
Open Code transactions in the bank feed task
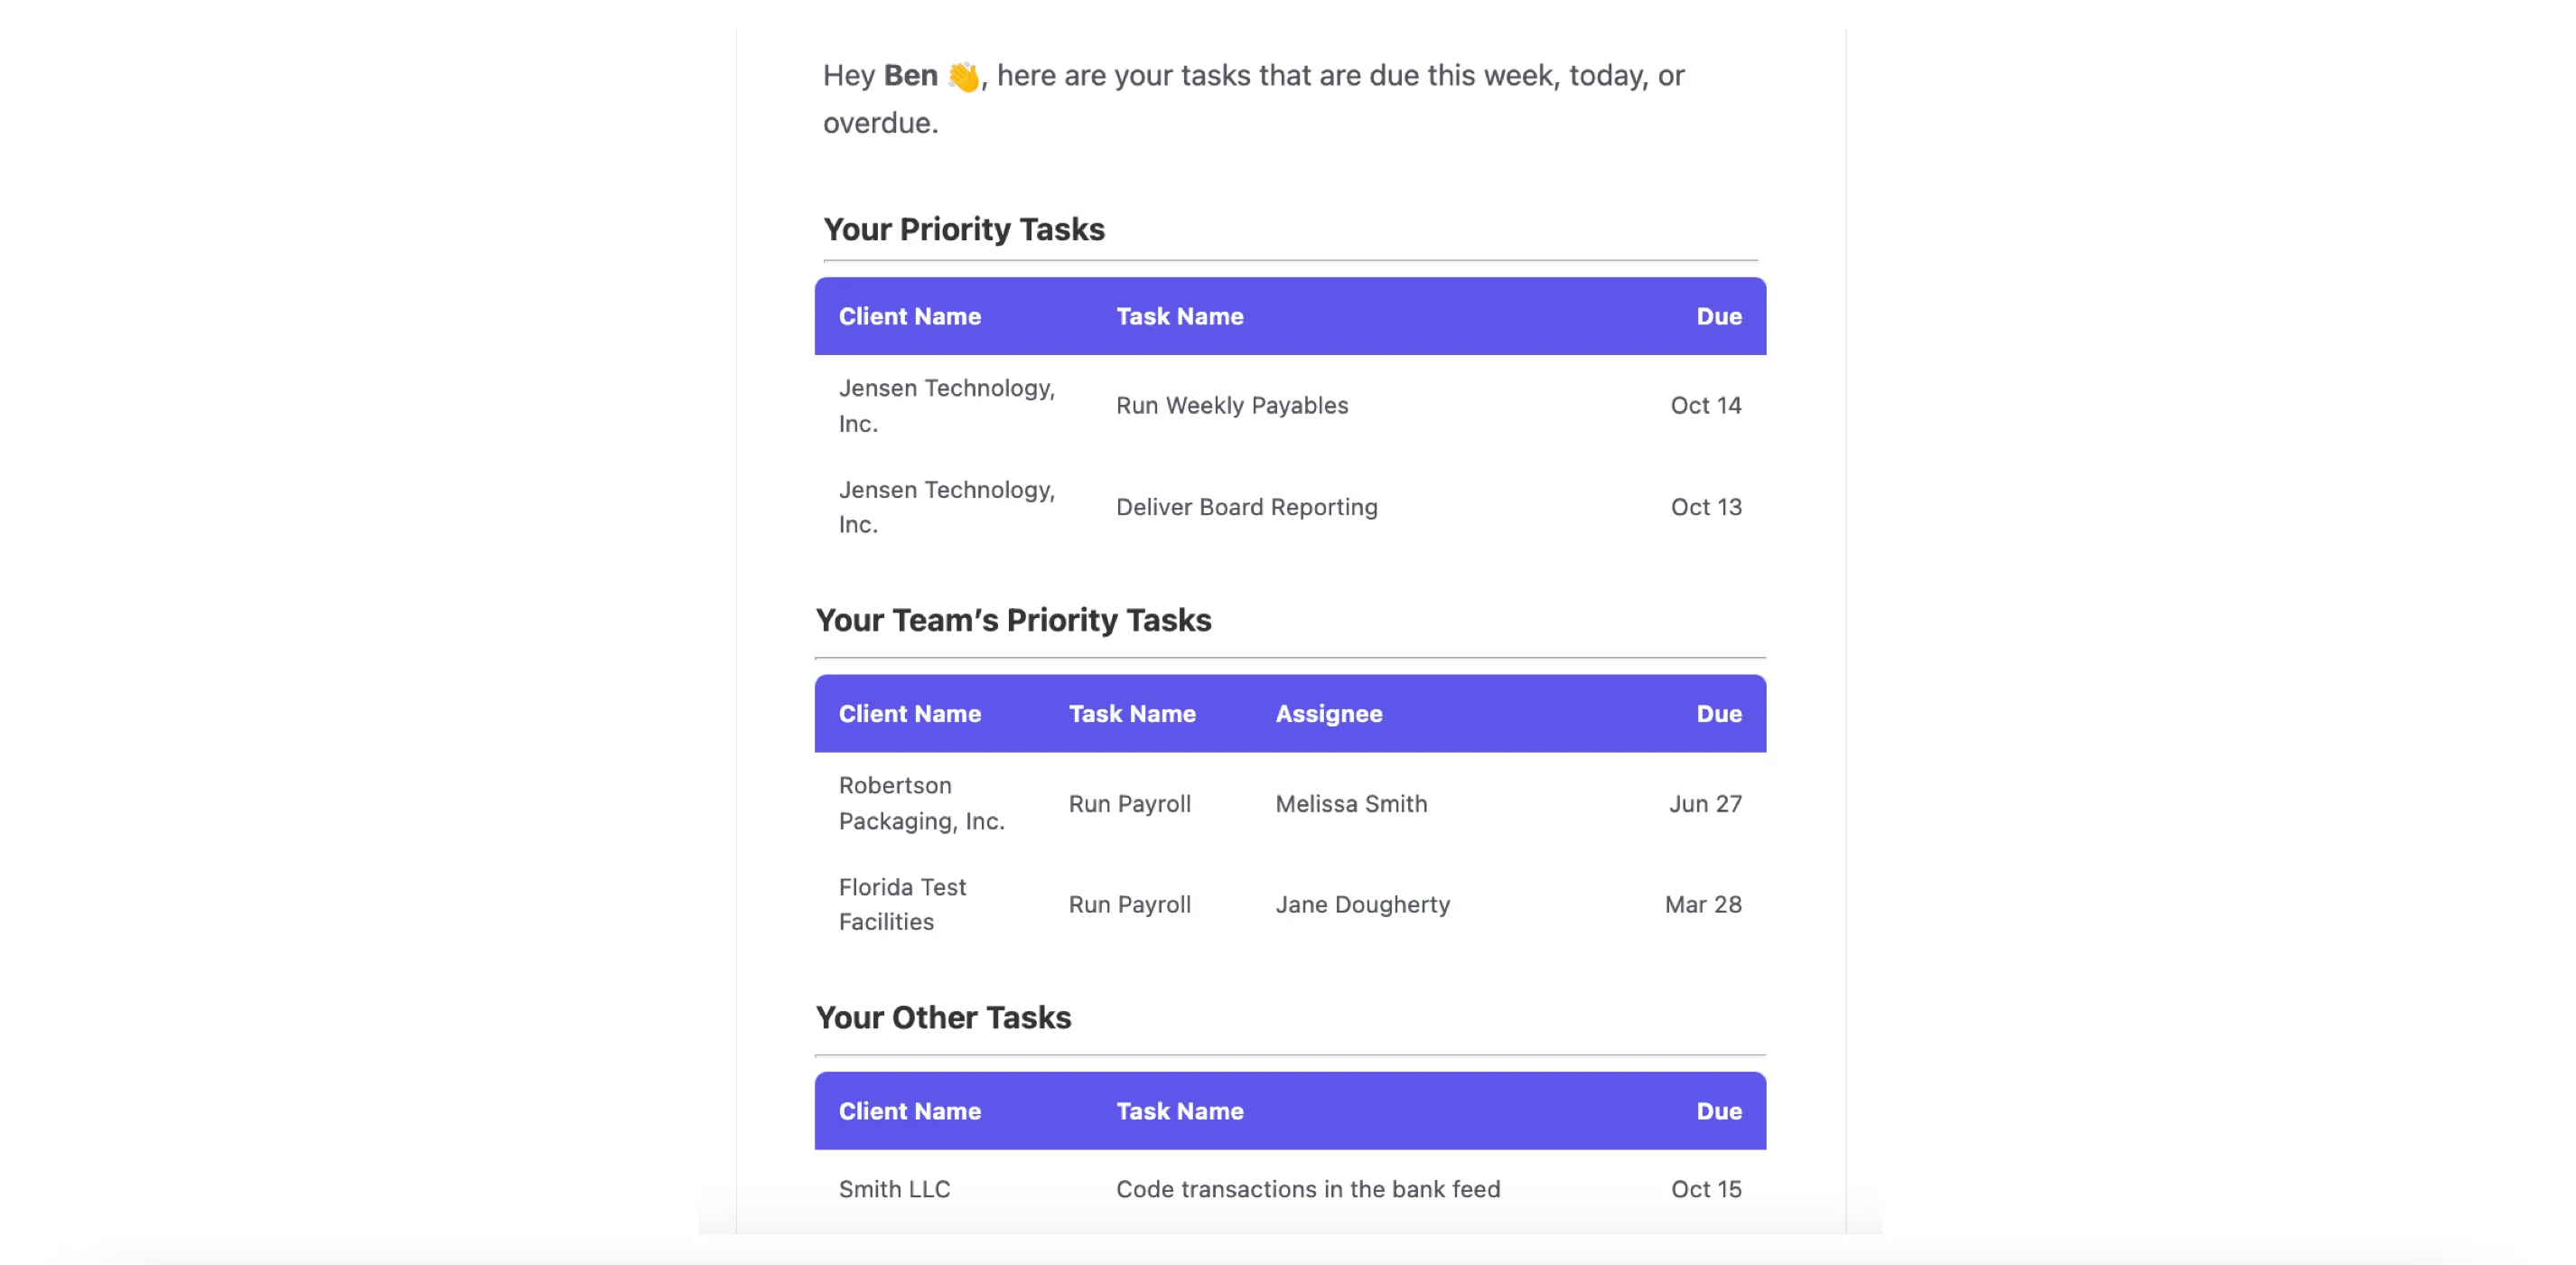[x=1308, y=1188]
